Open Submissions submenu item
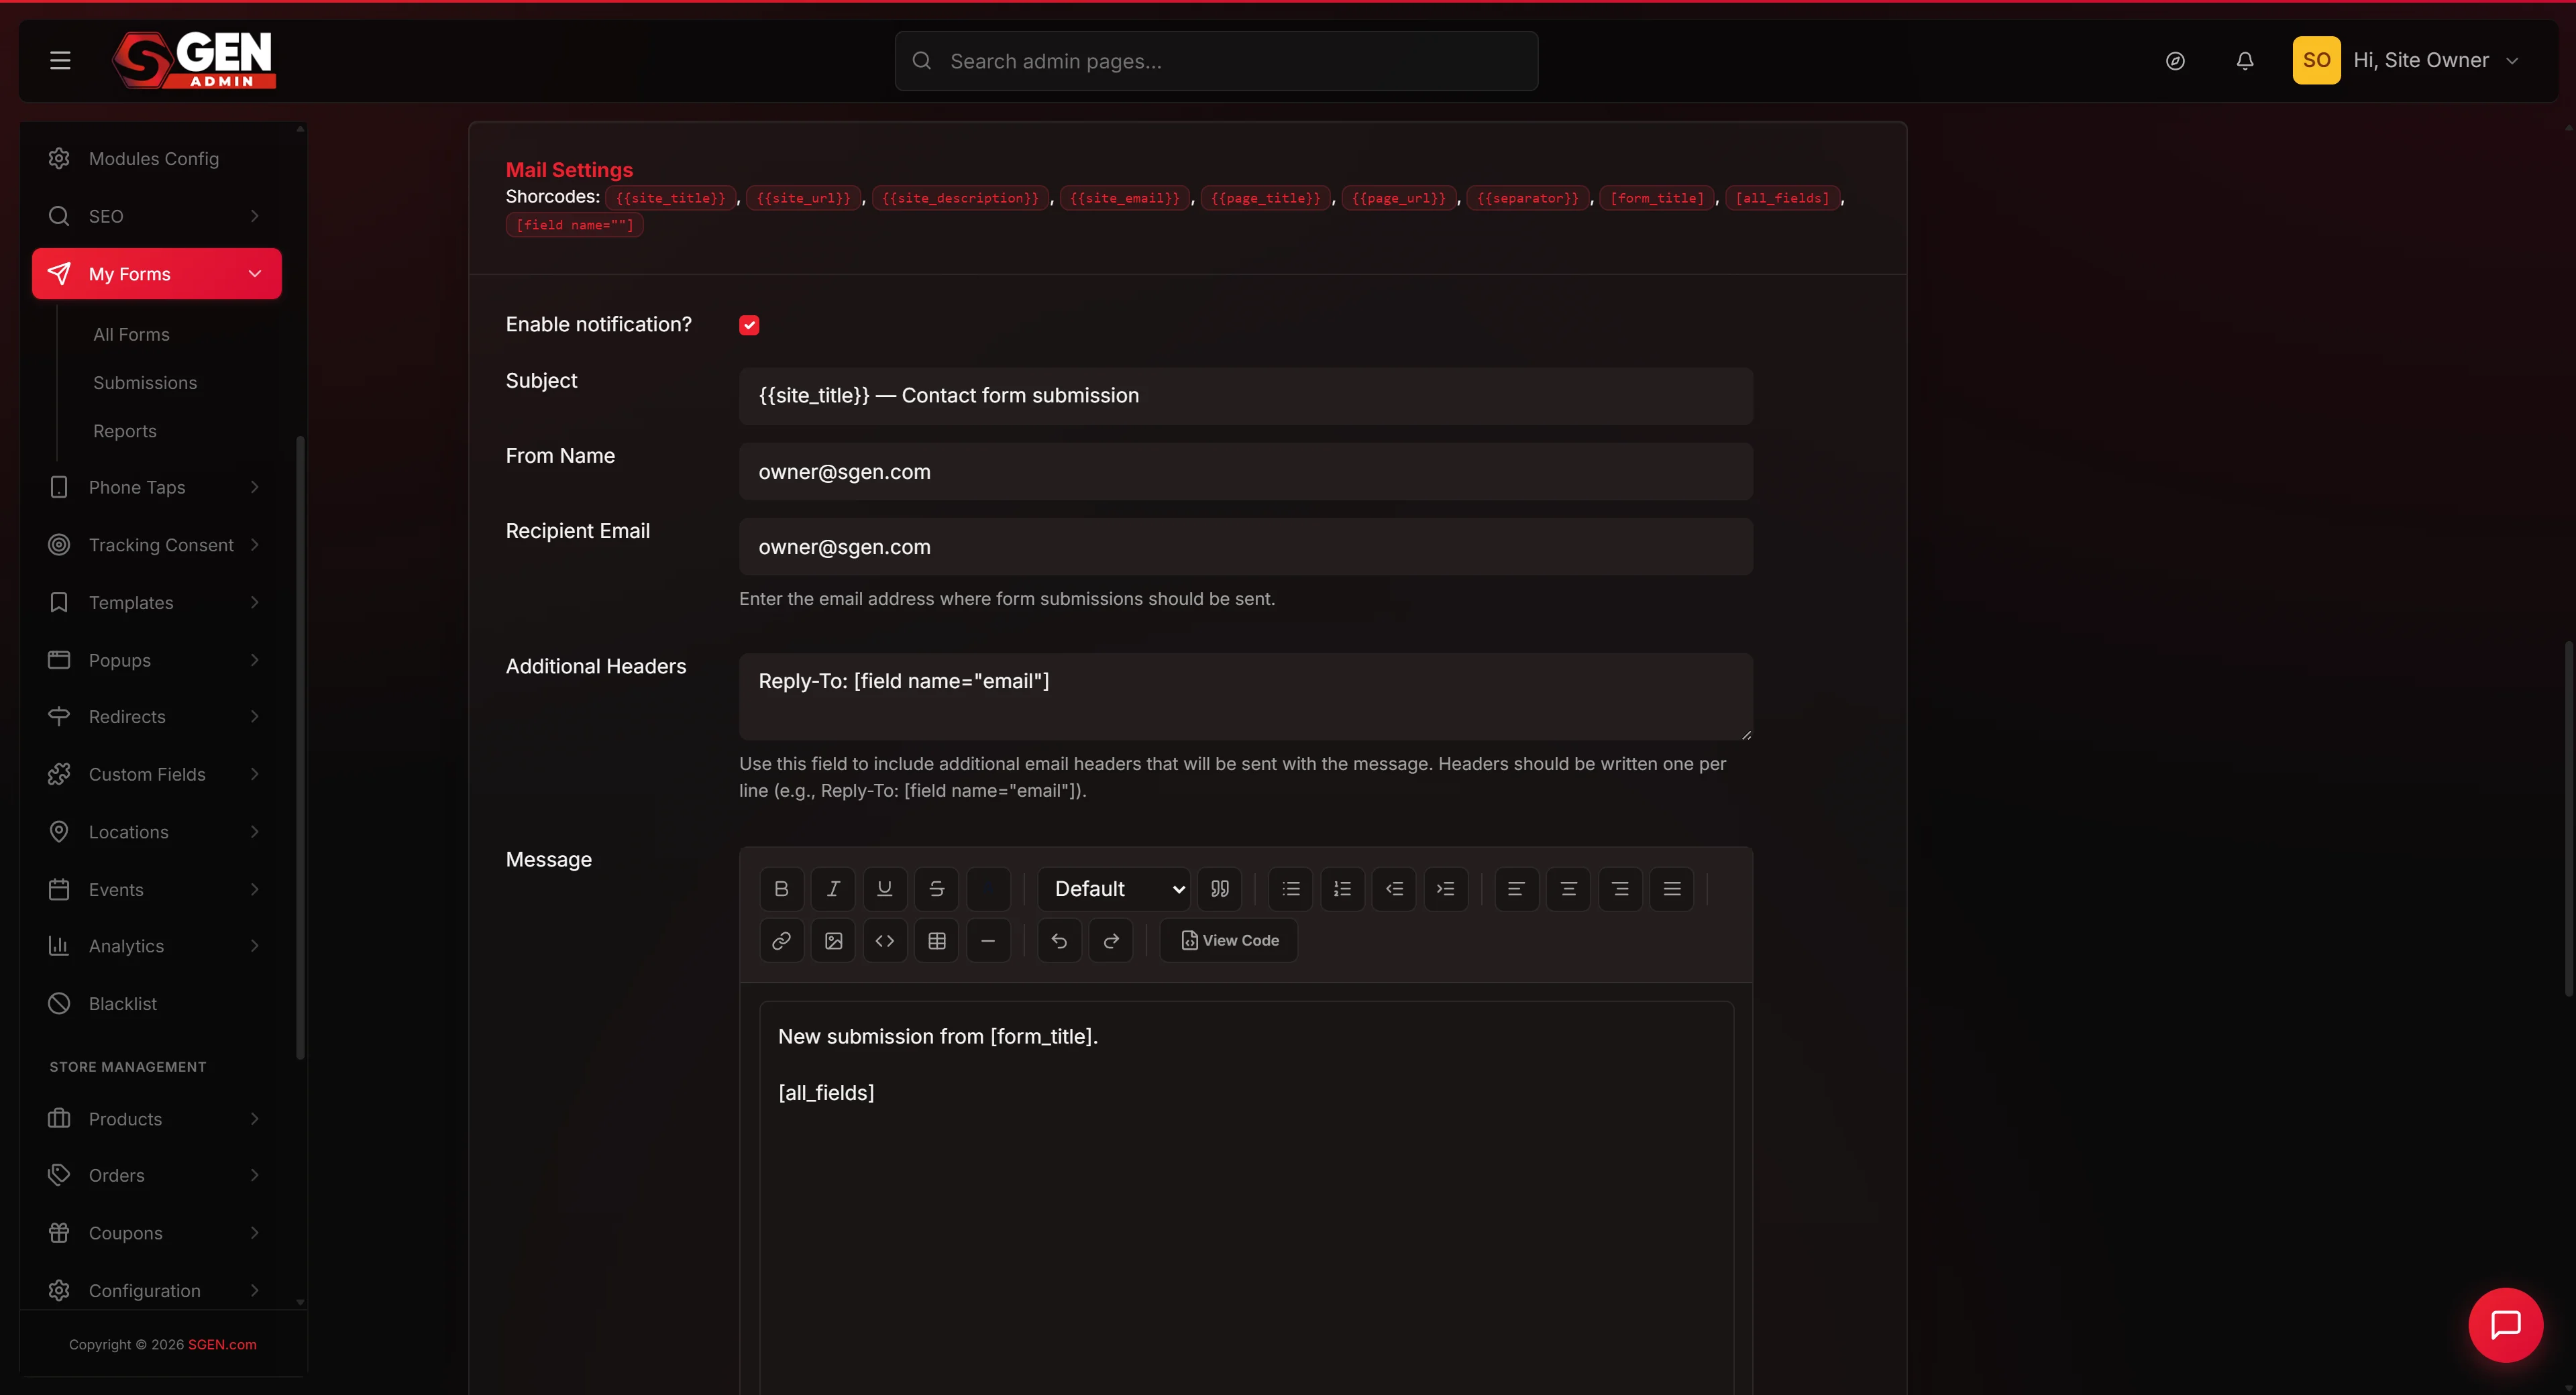The width and height of the screenshot is (2576, 1395). click(145, 383)
